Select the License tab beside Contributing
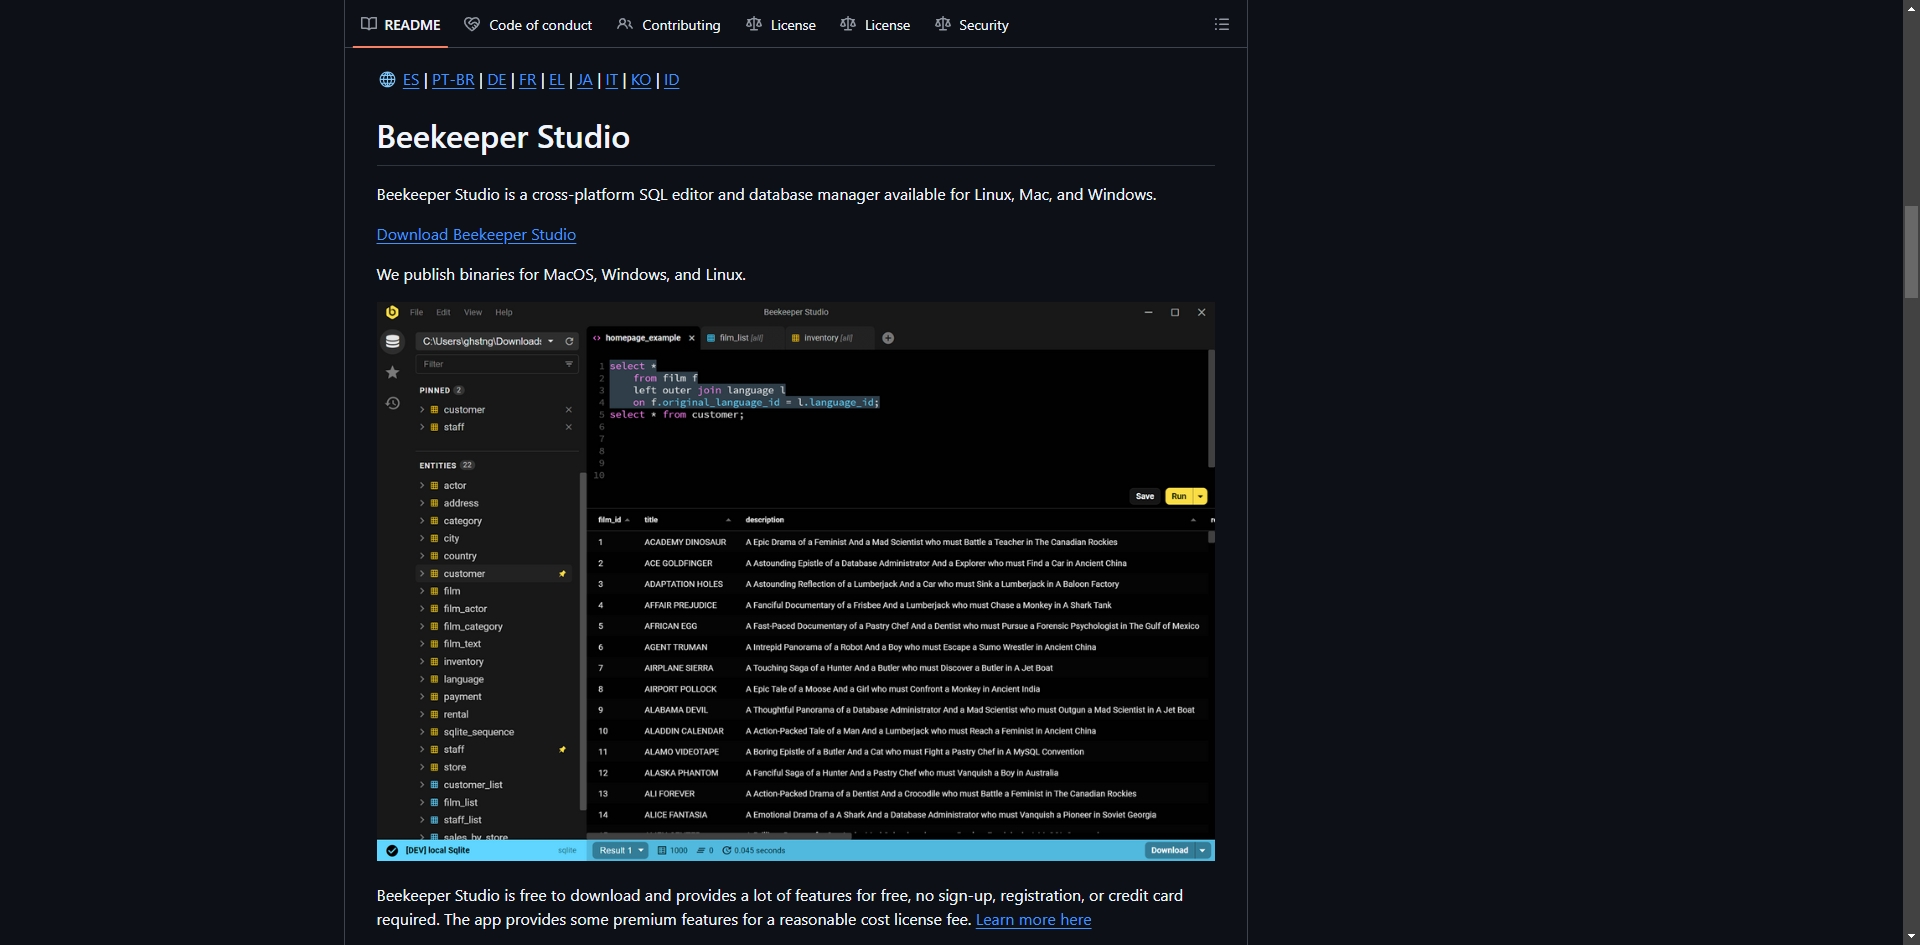Image resolution: width=1920 pixels, height=945 pixels. pos(781,25)
